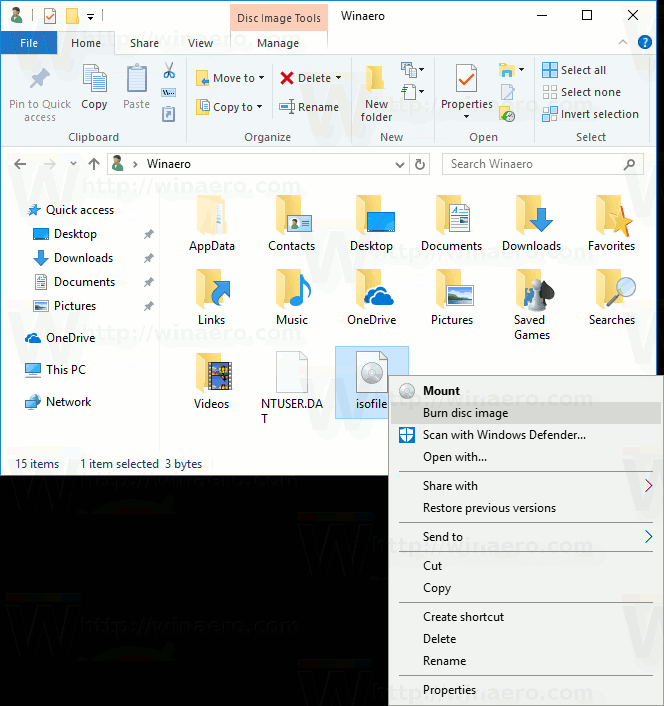Image resolution: width=664 pixels, height=706 pixels.
Task: Open Quick access in navigation pane
Action: pyautogui.click(x=71, y=210)
